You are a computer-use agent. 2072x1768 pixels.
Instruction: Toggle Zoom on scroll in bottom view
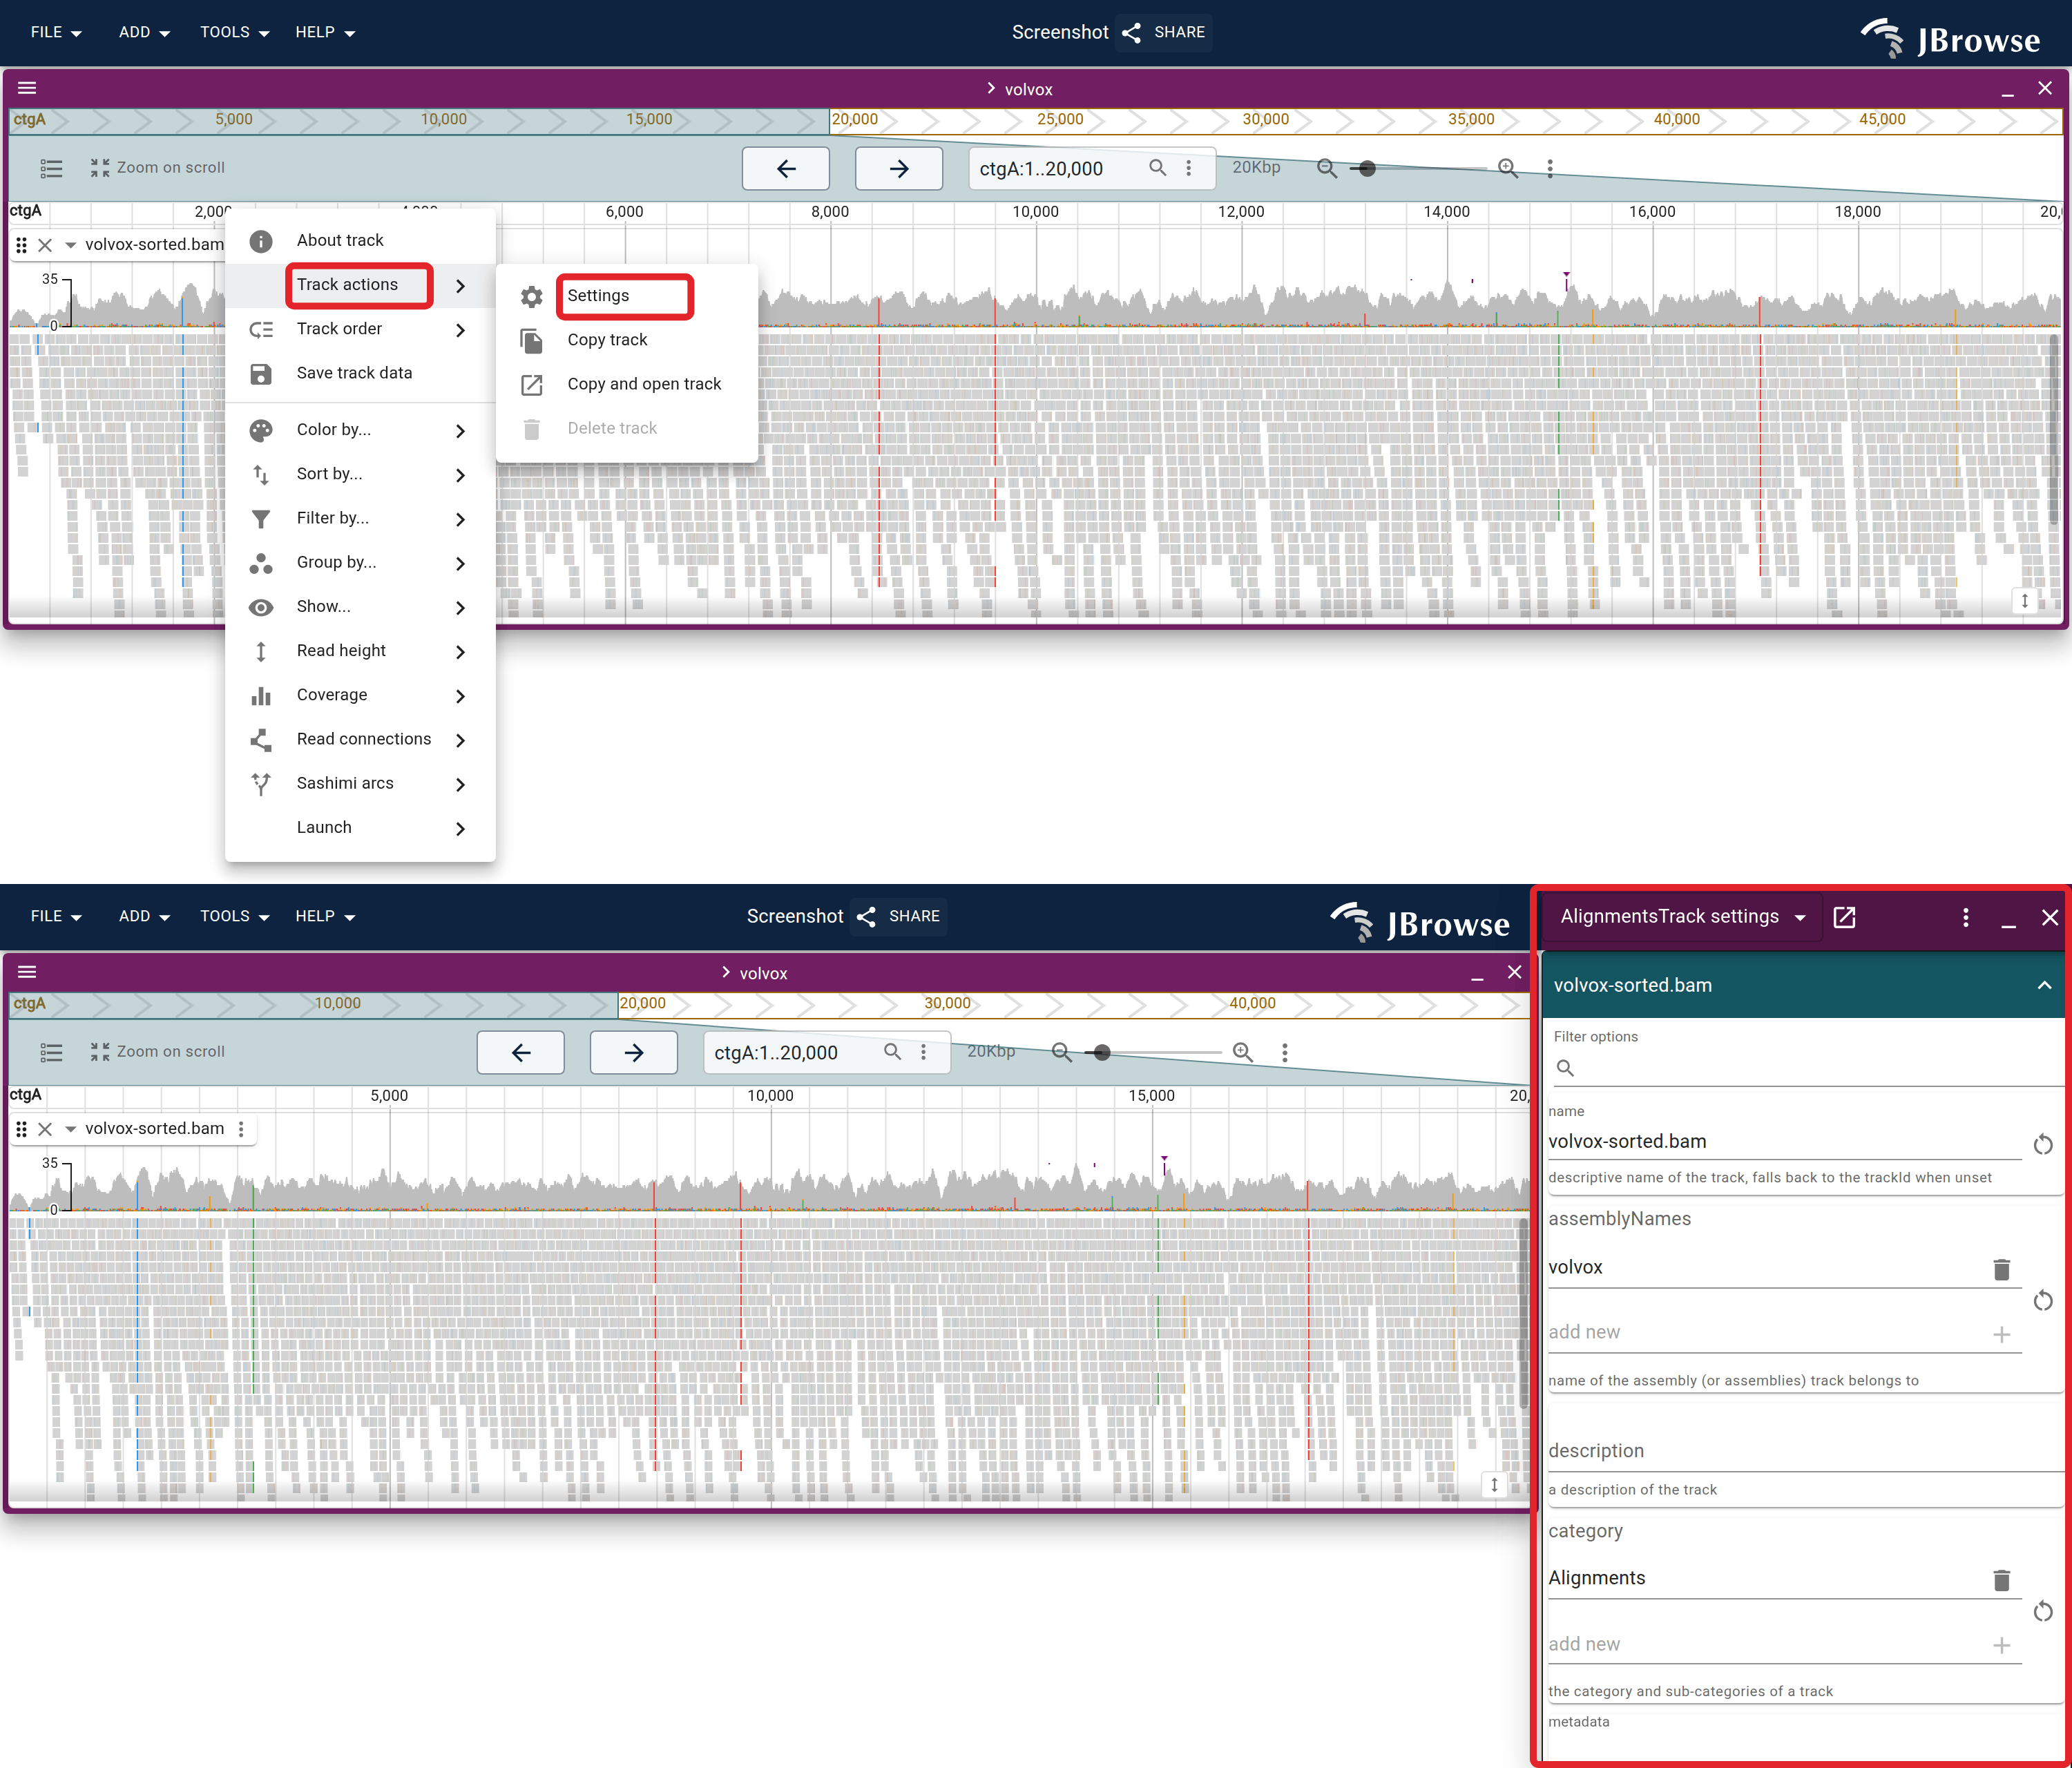tap(158, 1052)
